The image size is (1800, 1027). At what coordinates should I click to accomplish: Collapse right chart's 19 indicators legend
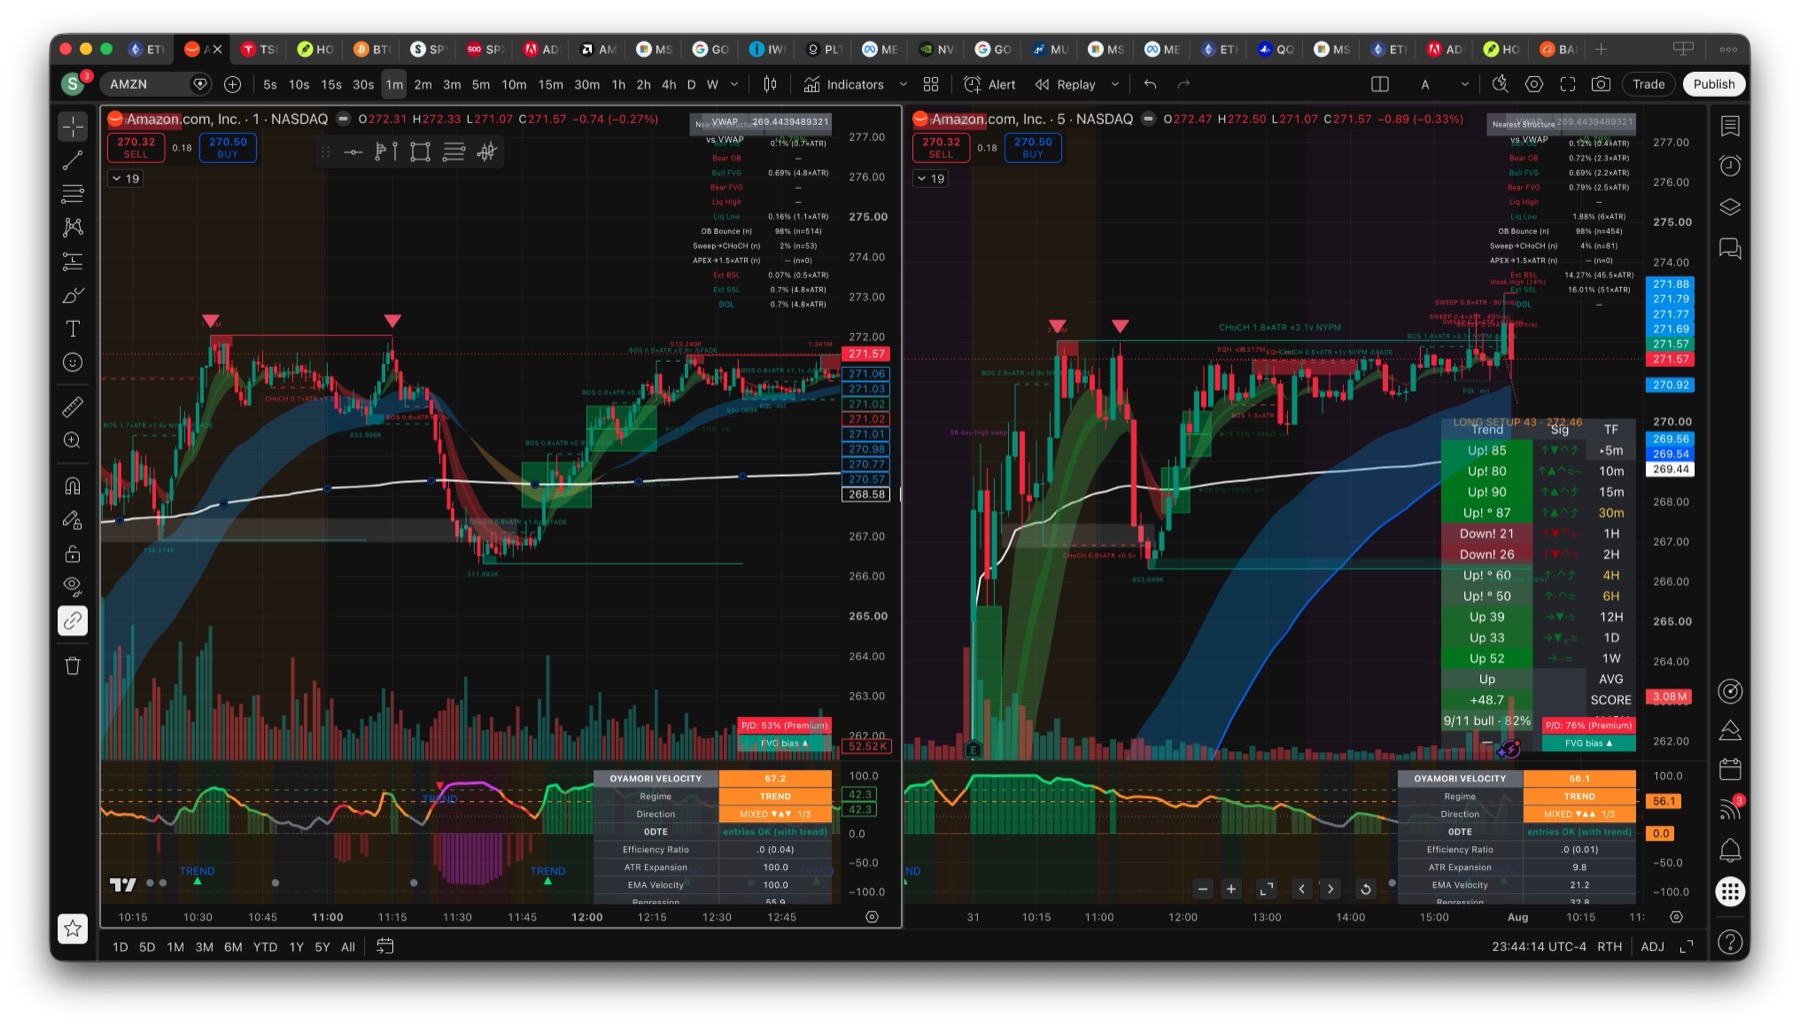pyautogui.click(x=931, y=179)
